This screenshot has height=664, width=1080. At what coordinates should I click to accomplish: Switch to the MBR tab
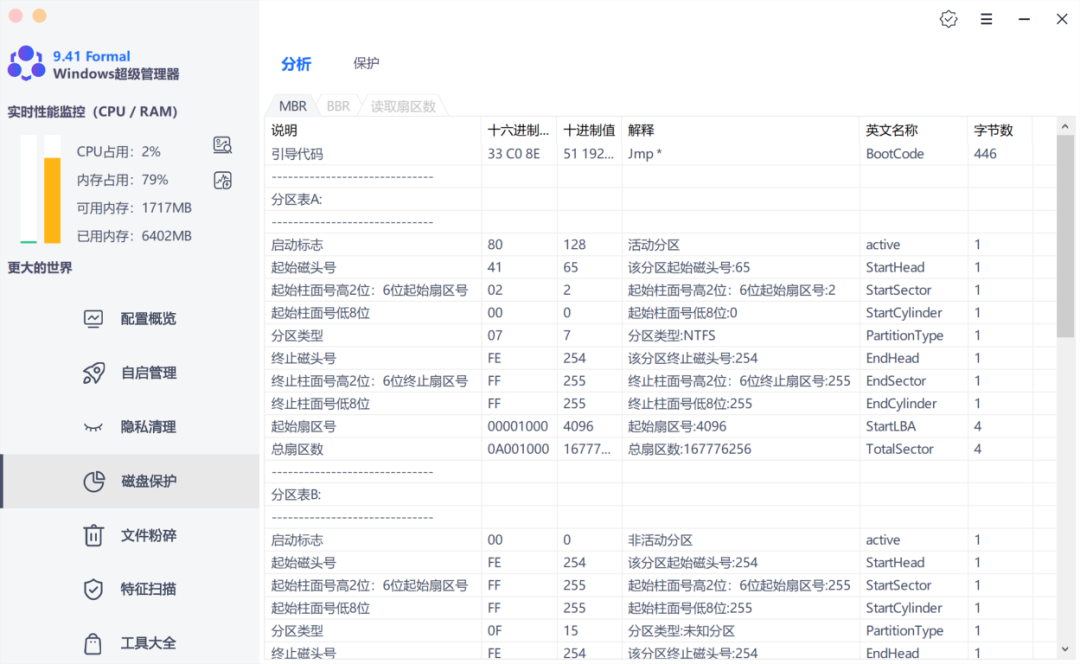pos(292,105)
